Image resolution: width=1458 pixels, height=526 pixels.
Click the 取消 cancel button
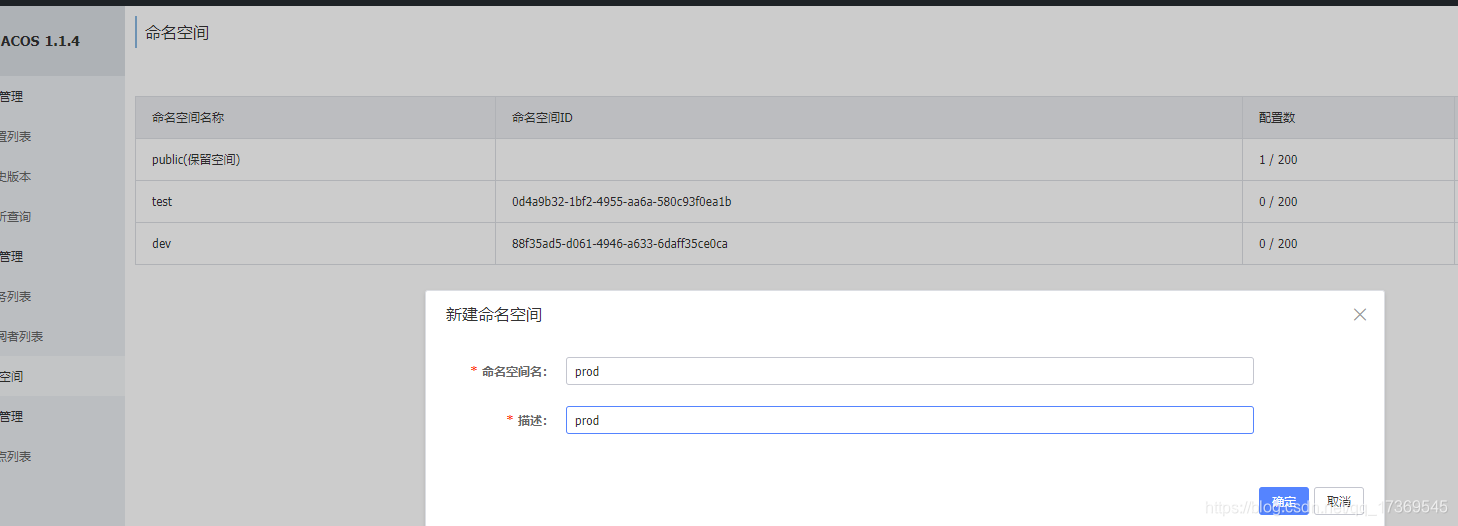[x=1339, y=501]
